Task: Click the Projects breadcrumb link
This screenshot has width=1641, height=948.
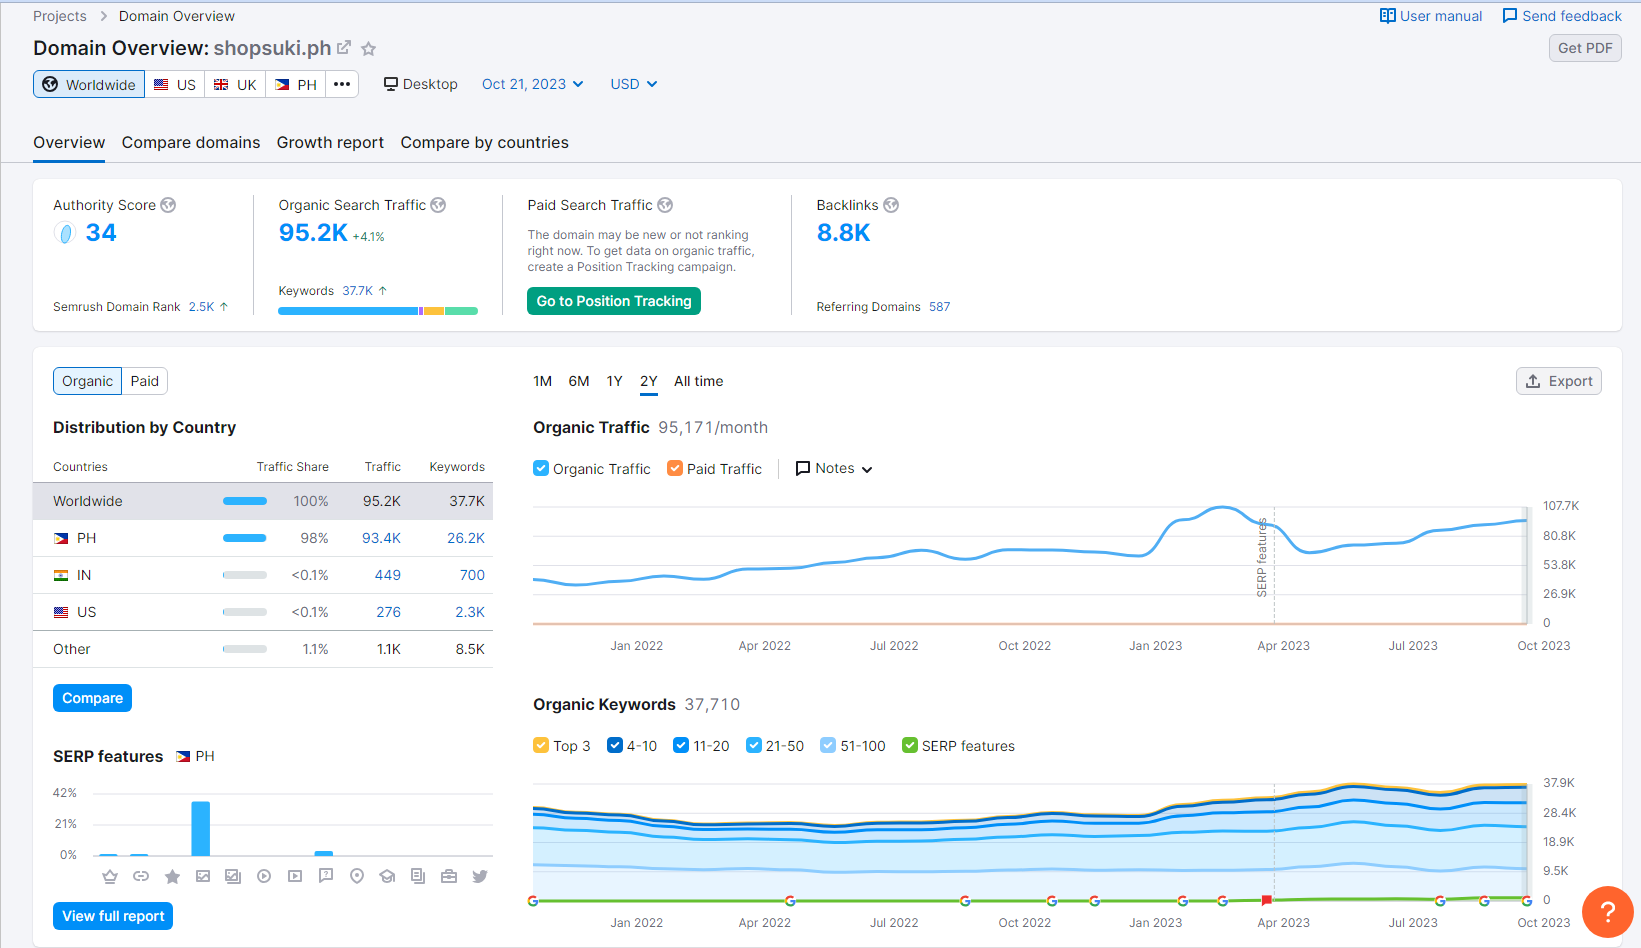Action: click(60, 16)
